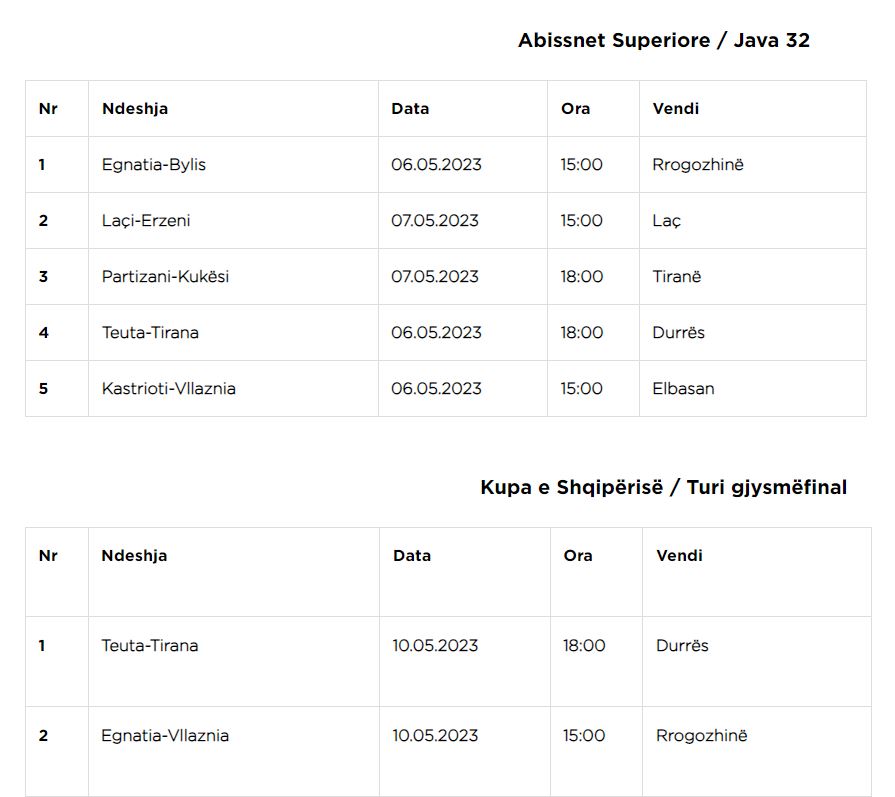Click the 07.05.2023 date for Laçi-Erzeni
This screenshot has width=895, height=797.
[435, 220]
